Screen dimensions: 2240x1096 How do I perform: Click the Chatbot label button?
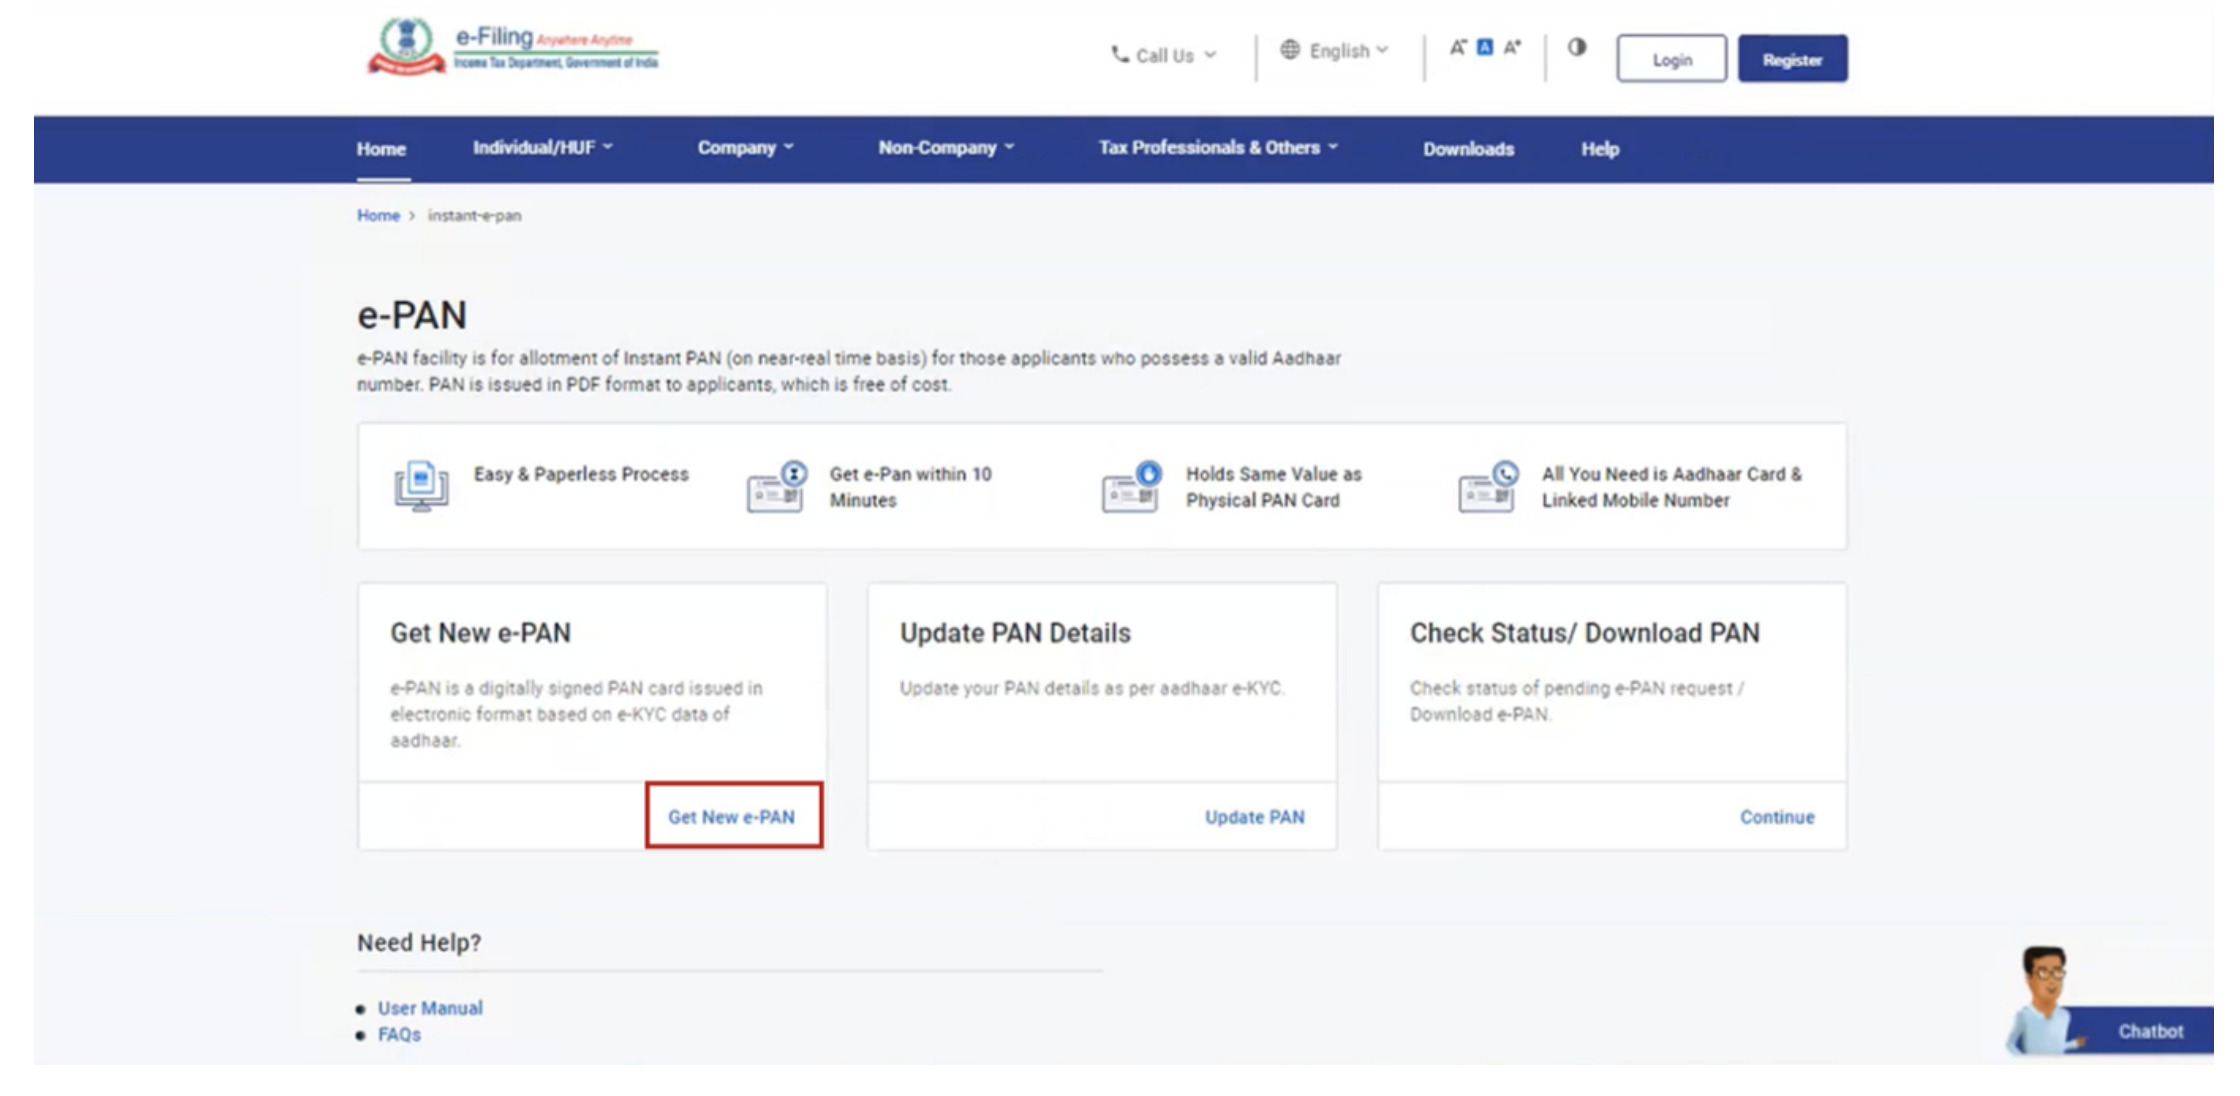pyautogui.click(x=2150, y=1031)
